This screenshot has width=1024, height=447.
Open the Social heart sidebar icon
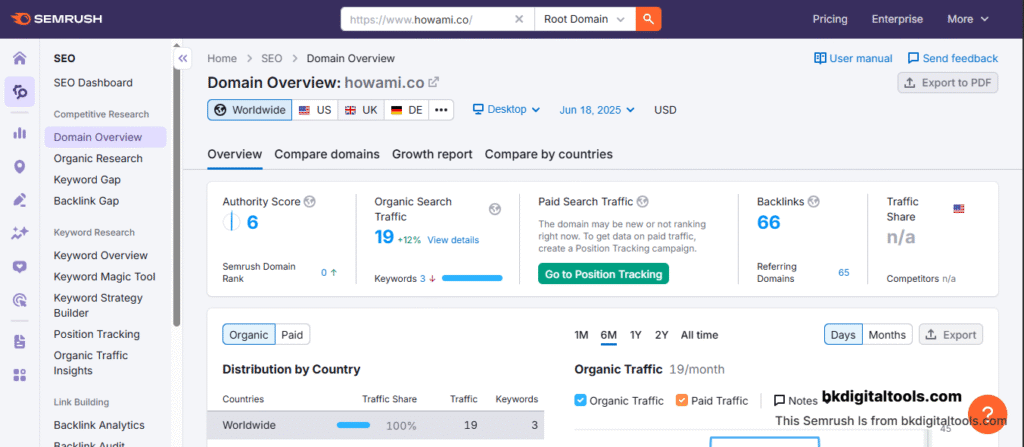20,267
